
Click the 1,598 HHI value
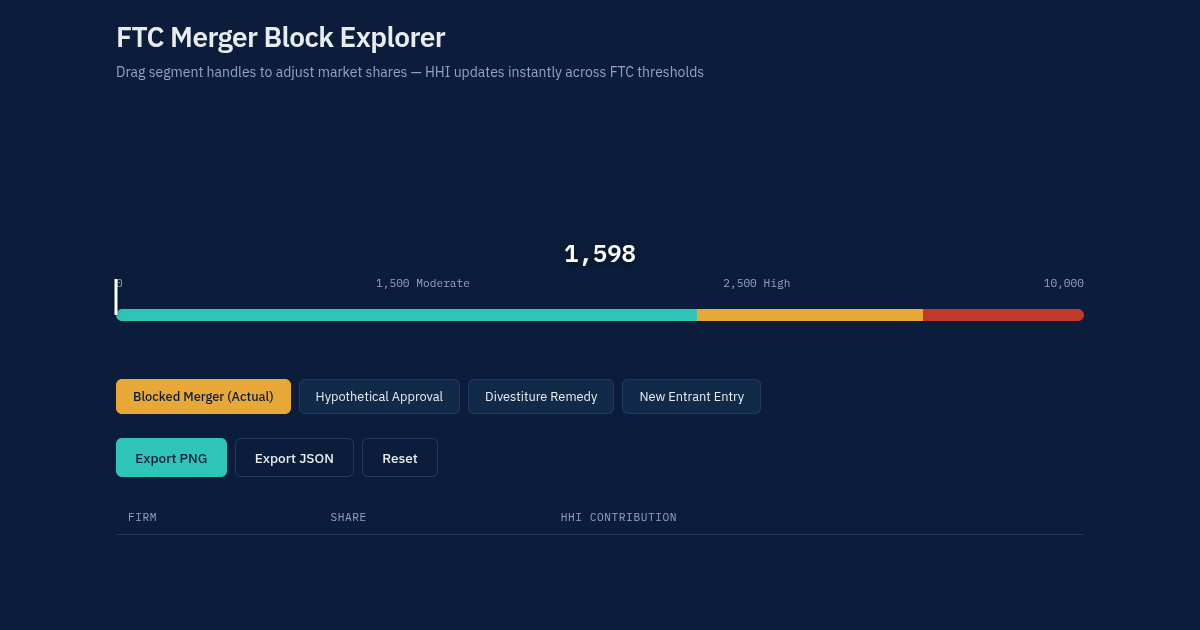[600, 254]
